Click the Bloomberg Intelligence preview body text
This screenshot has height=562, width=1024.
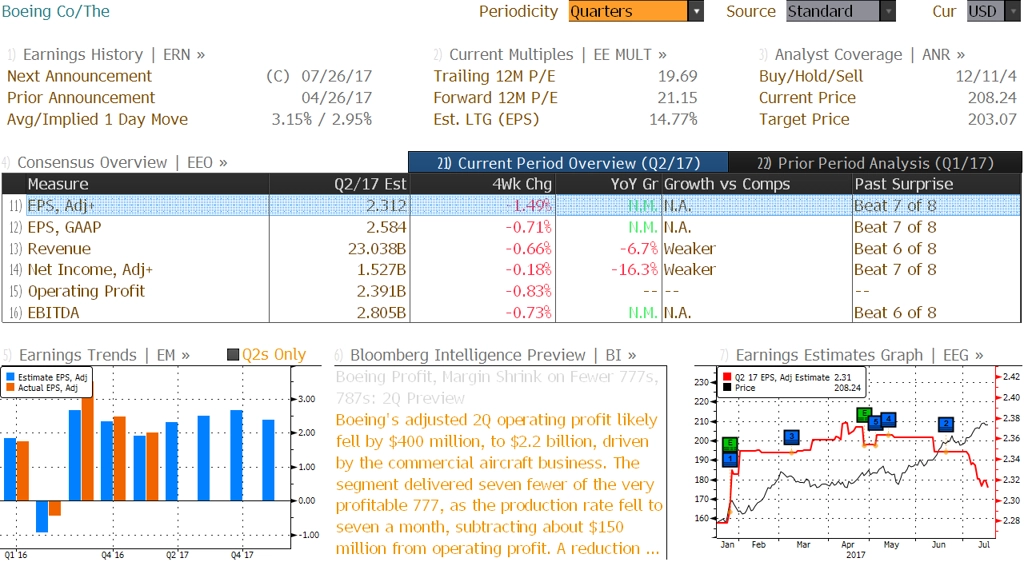499,484
